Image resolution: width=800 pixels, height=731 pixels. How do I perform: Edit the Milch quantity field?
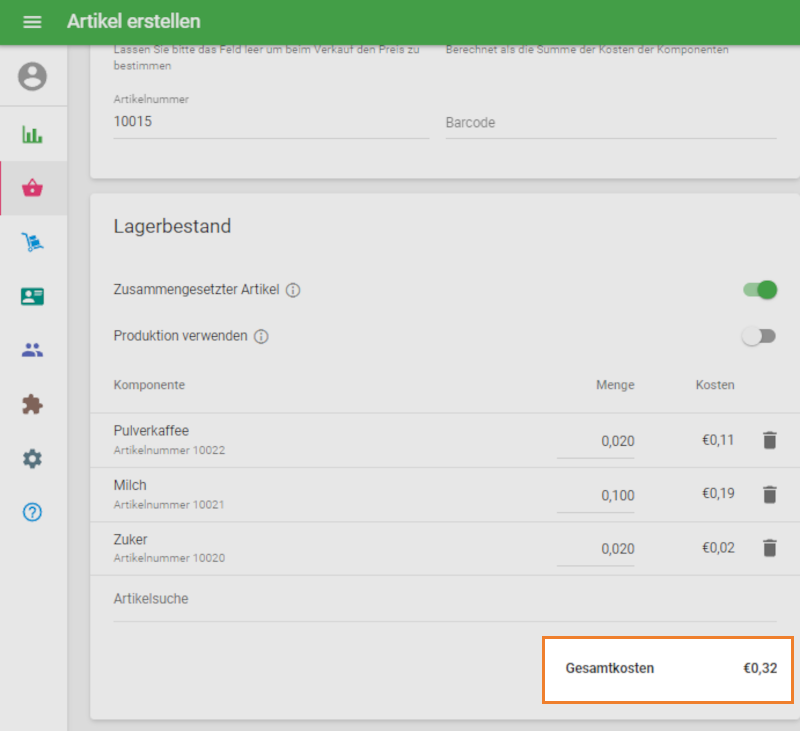[597, 495]
